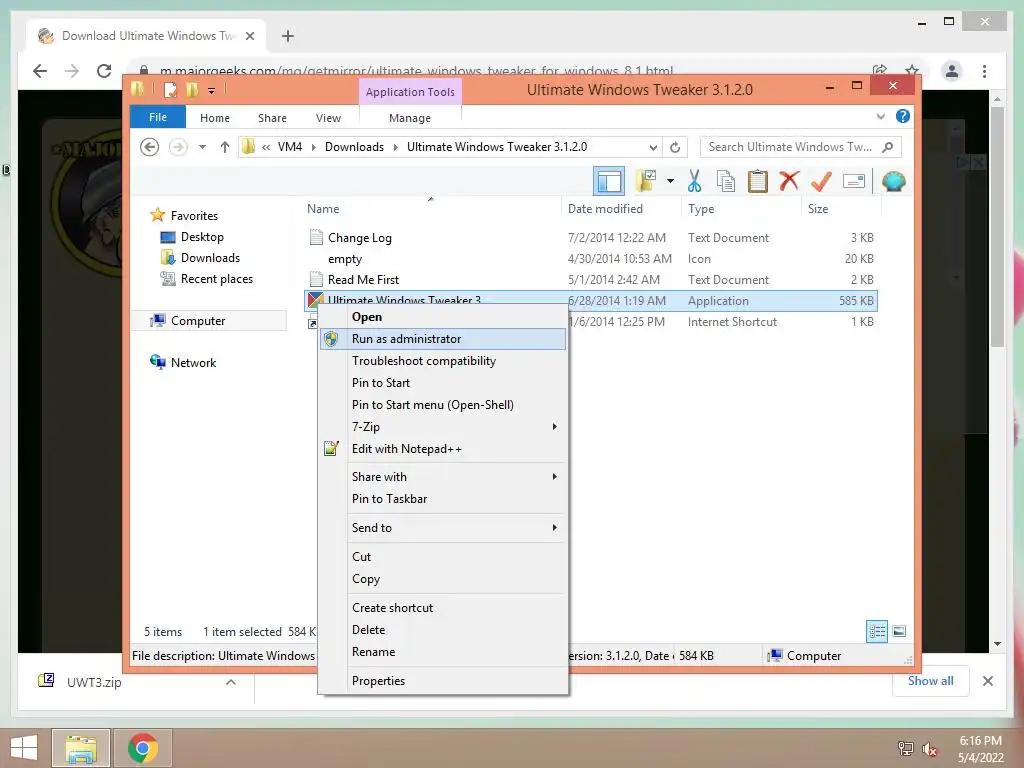Viewport: 1024px width, 768px height.
Task: Click the Explorer refresh button
Action: [x=675, y=147]
